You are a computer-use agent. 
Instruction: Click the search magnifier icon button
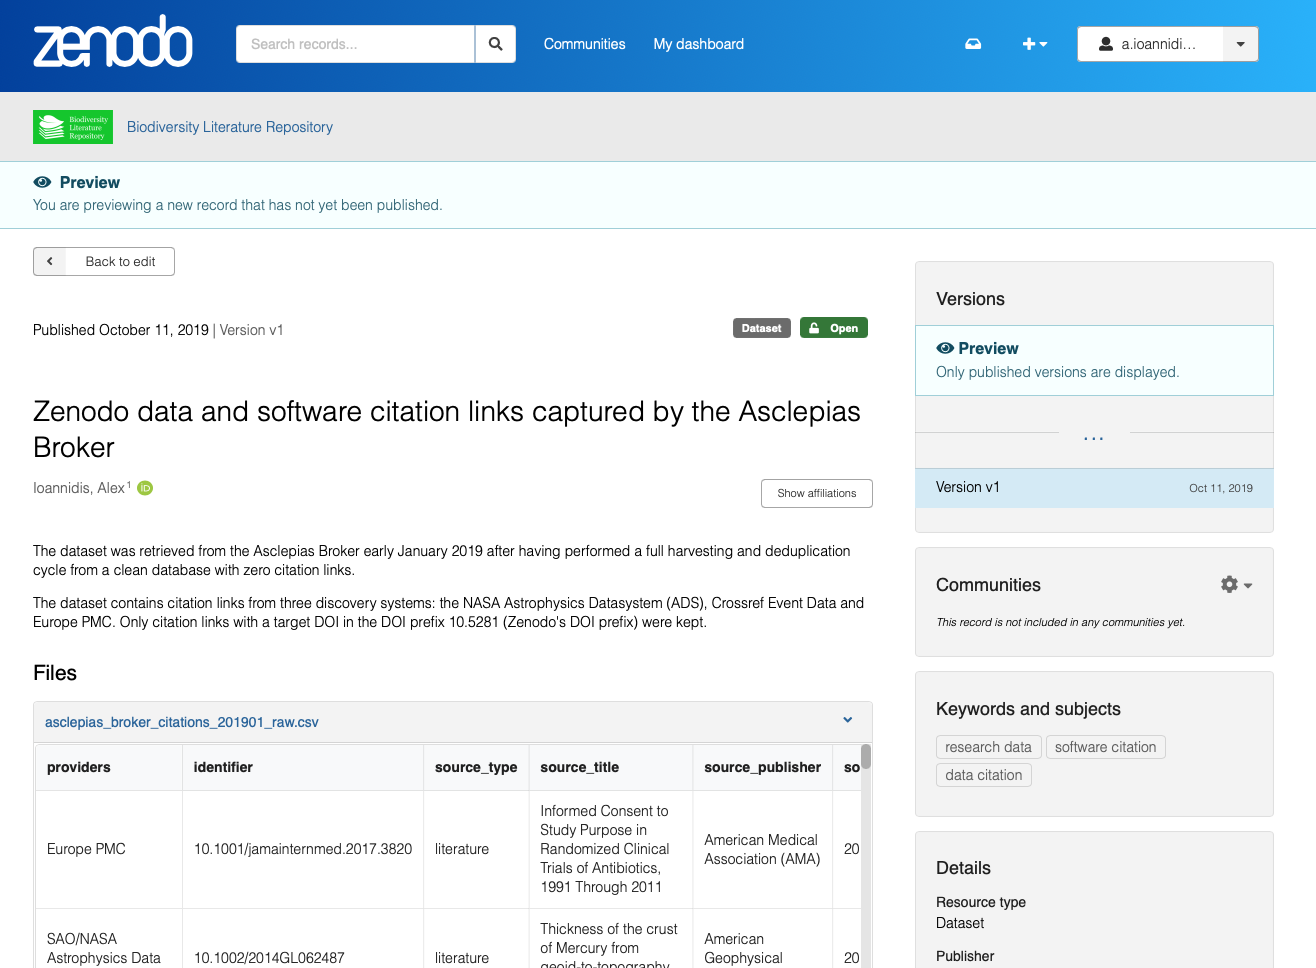click(x=495, y=44)
